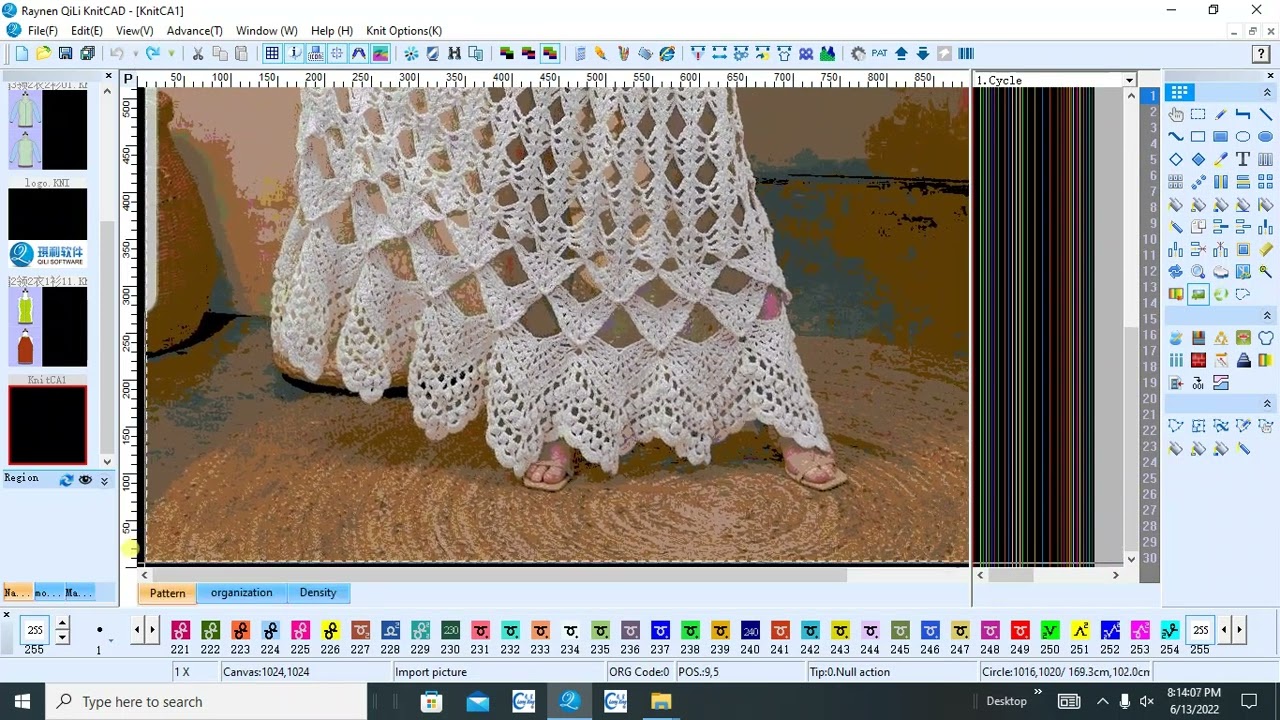Collapse the first tool group chevron
1280x720 pixels.
pos(1267,93)
